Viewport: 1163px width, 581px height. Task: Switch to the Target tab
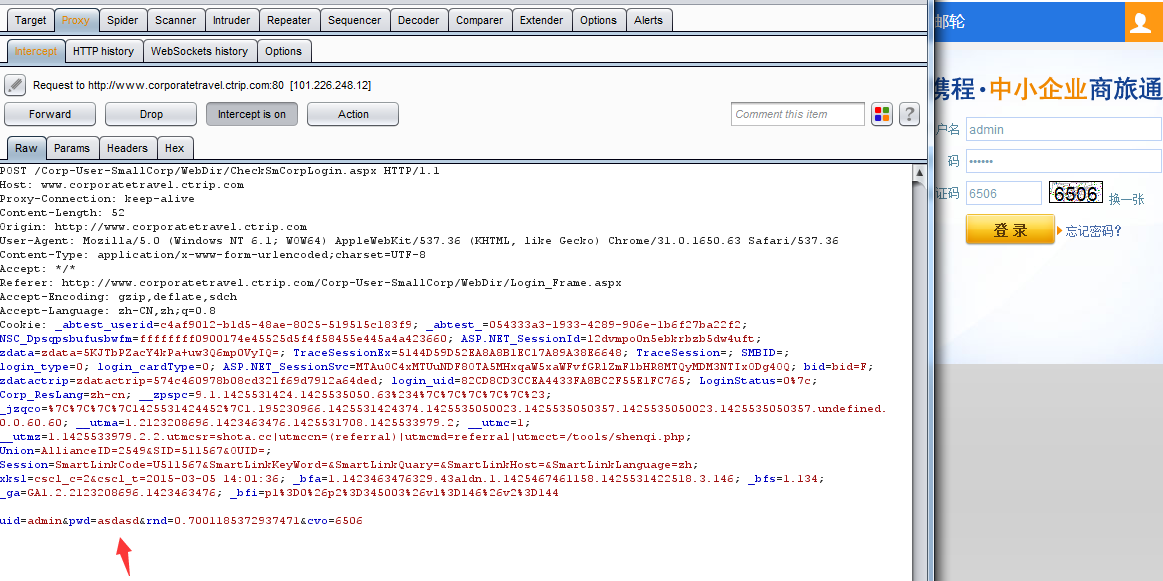(x=30, y=20)
